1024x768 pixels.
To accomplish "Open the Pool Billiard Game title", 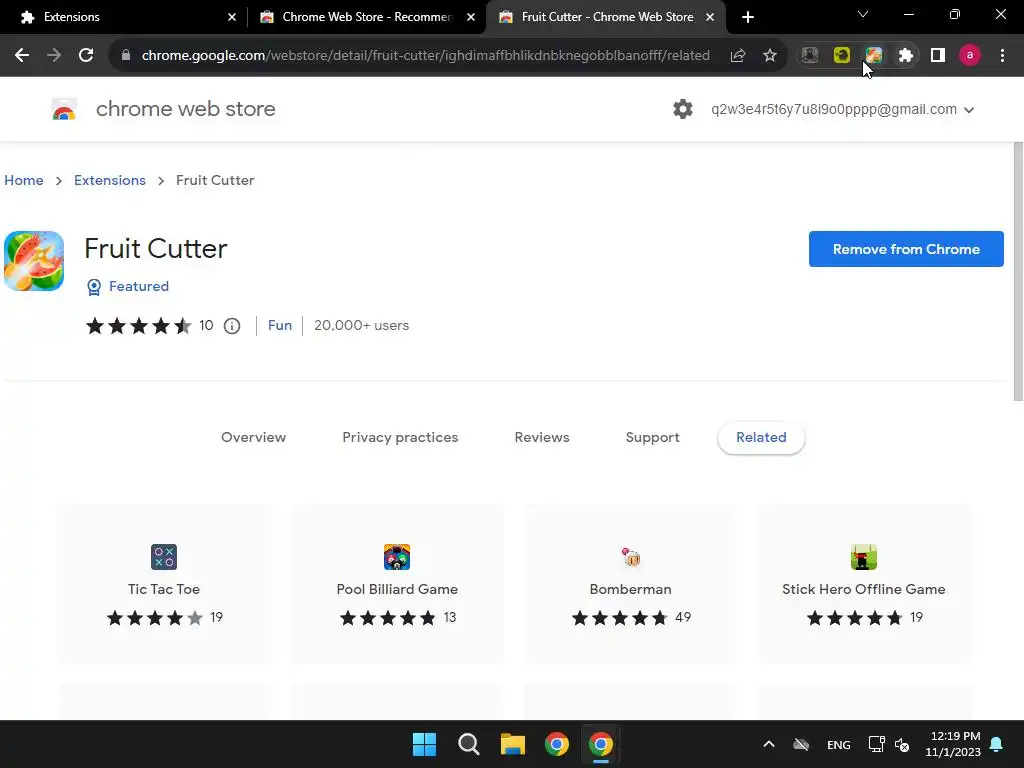I will pyautogui.click(x=397, y=589).
